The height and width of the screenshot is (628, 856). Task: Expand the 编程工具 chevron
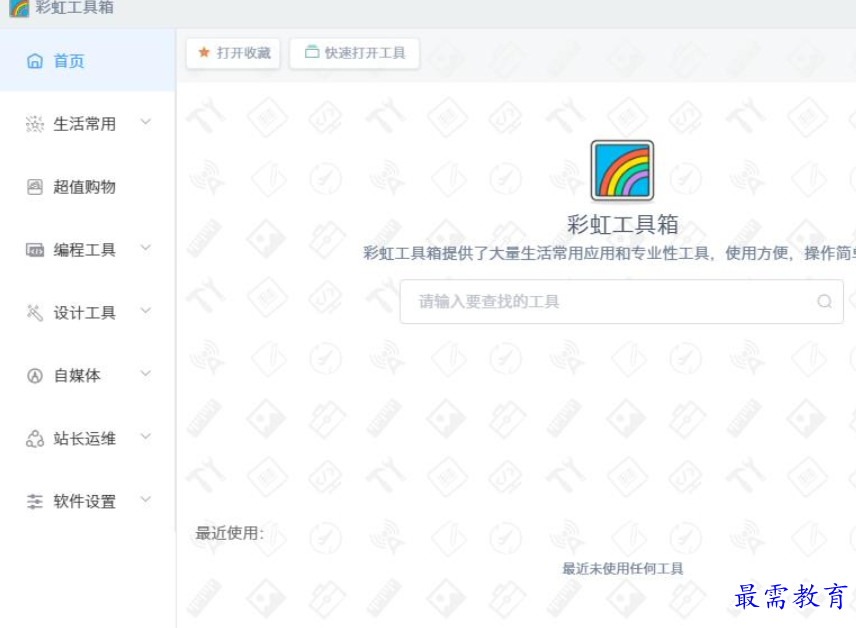tap(145, 248)
